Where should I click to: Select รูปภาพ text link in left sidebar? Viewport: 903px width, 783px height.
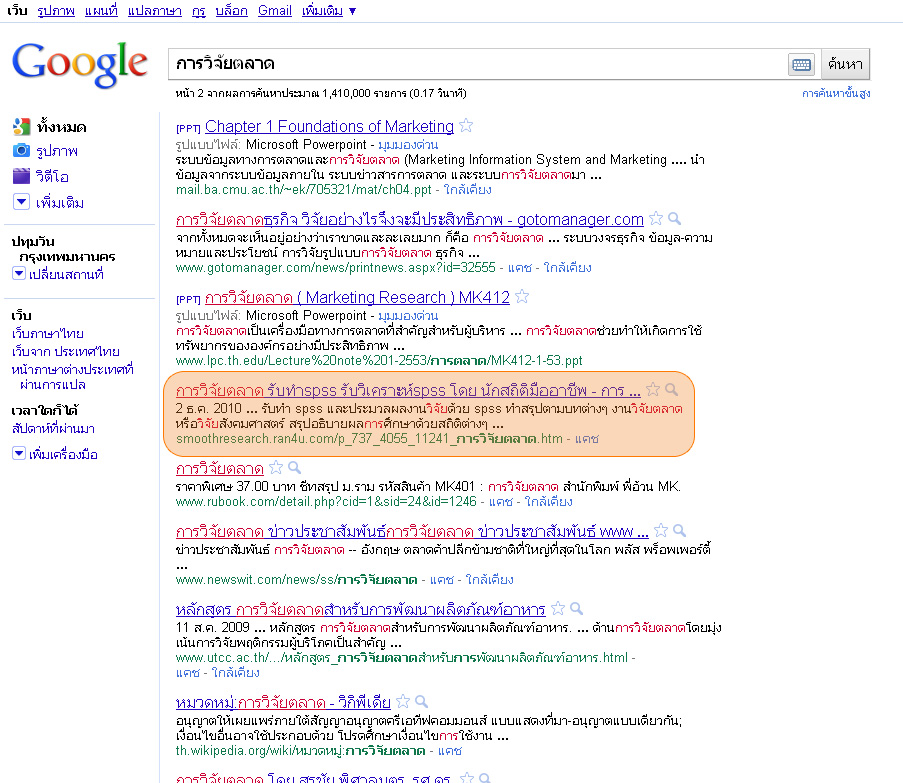click(56, 151)
